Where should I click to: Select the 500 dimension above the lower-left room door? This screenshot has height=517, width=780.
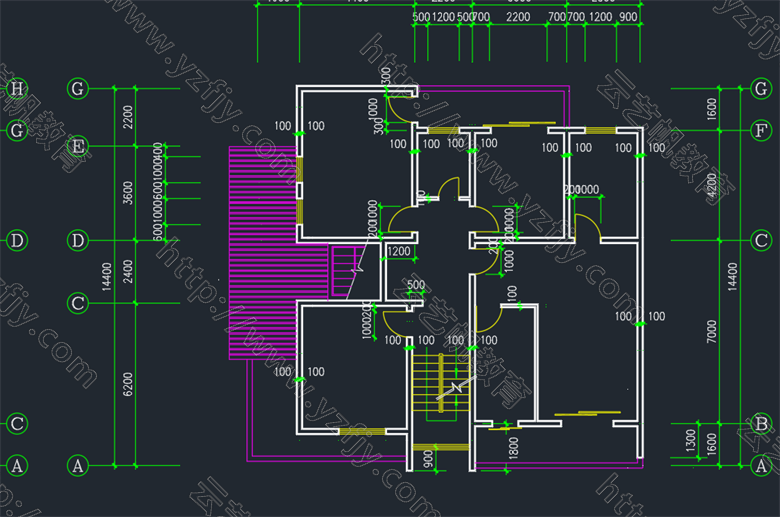416,285
